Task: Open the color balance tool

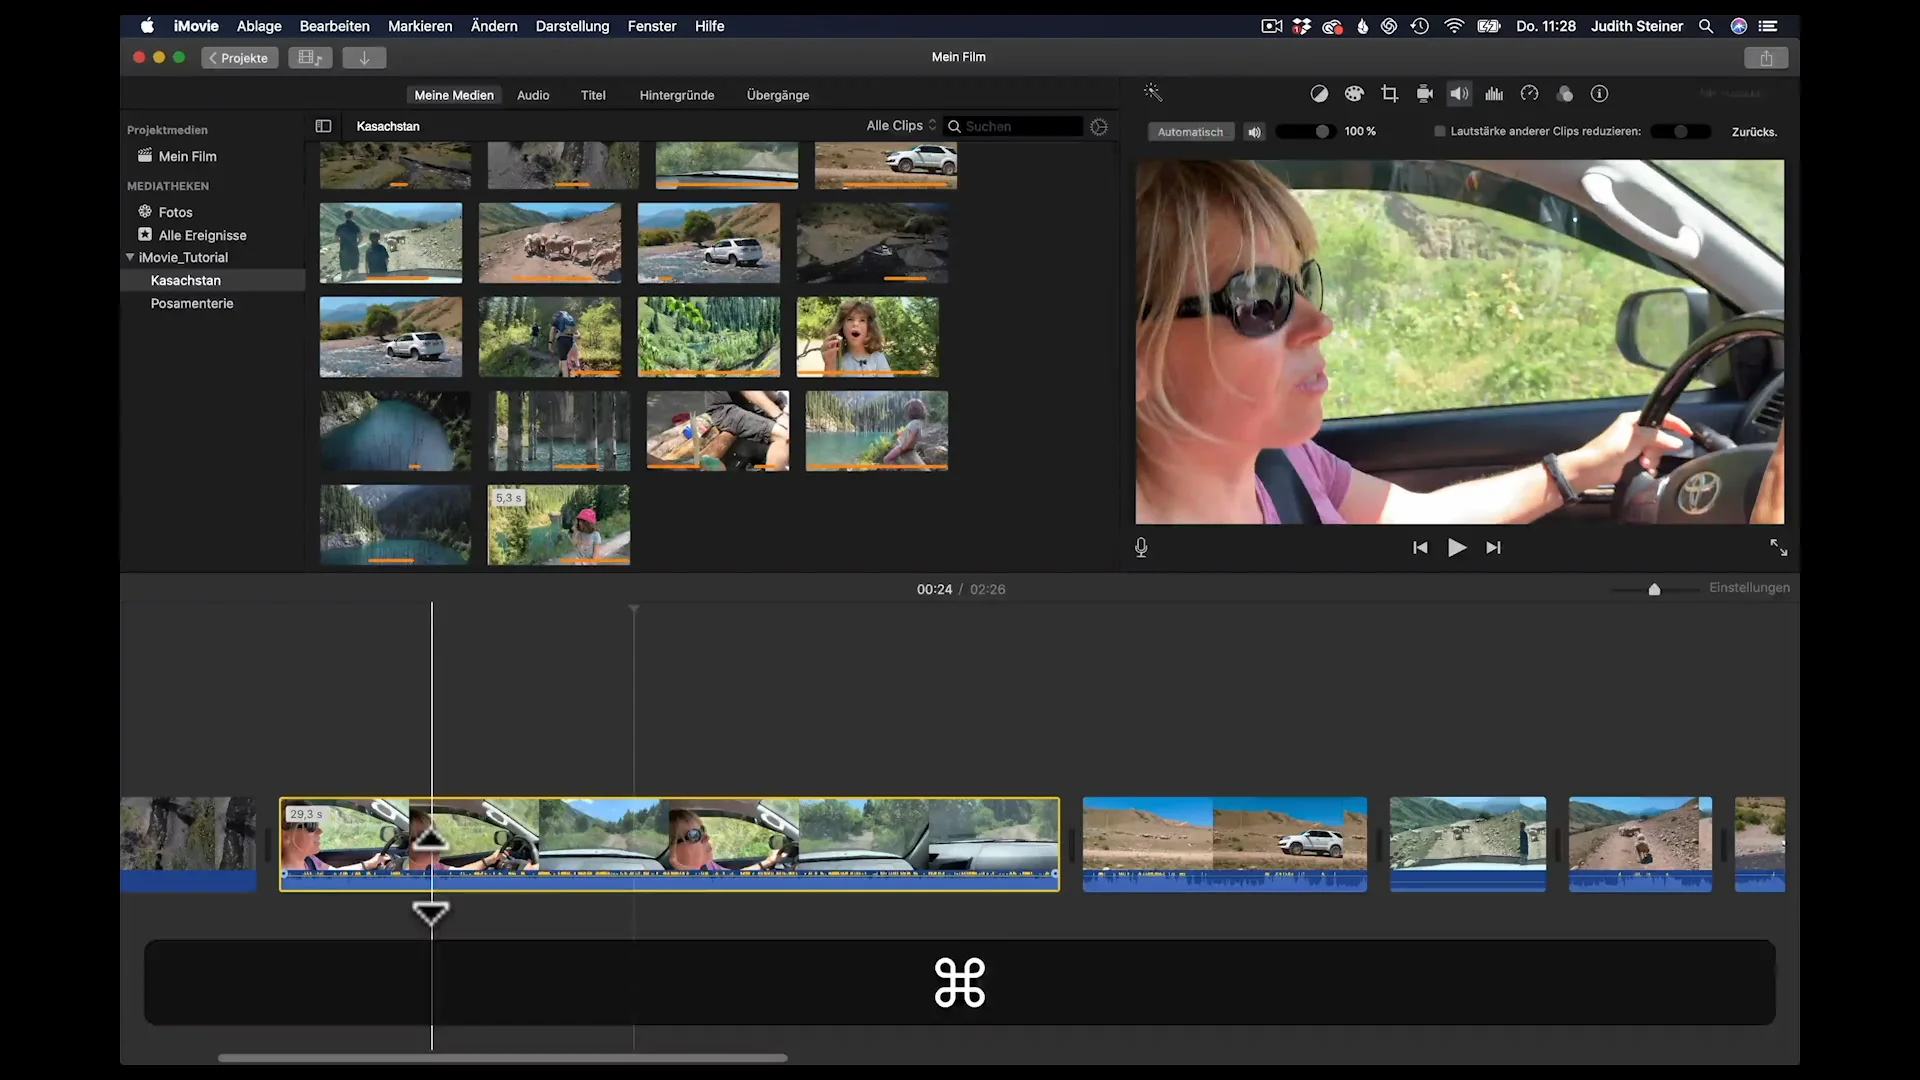Action: (1319, 93)
